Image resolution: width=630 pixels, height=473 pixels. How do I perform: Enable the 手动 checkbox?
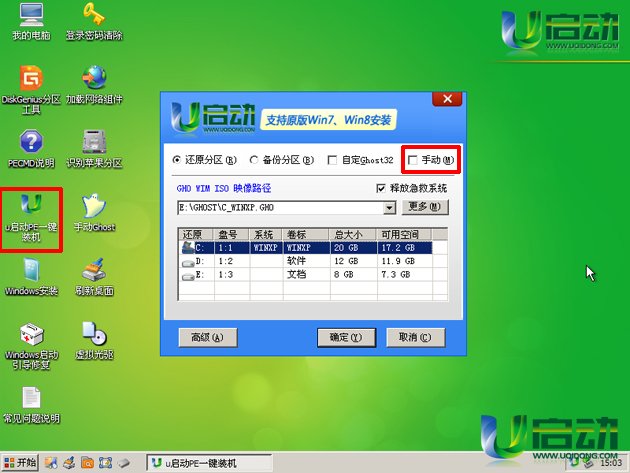(x=414, y=160)
